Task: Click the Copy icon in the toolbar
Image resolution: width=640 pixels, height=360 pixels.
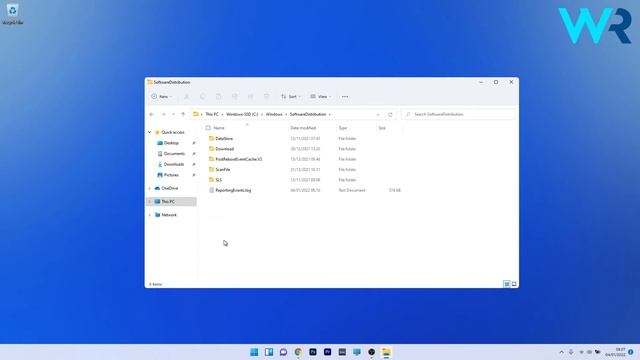Action: click(202, 97)
